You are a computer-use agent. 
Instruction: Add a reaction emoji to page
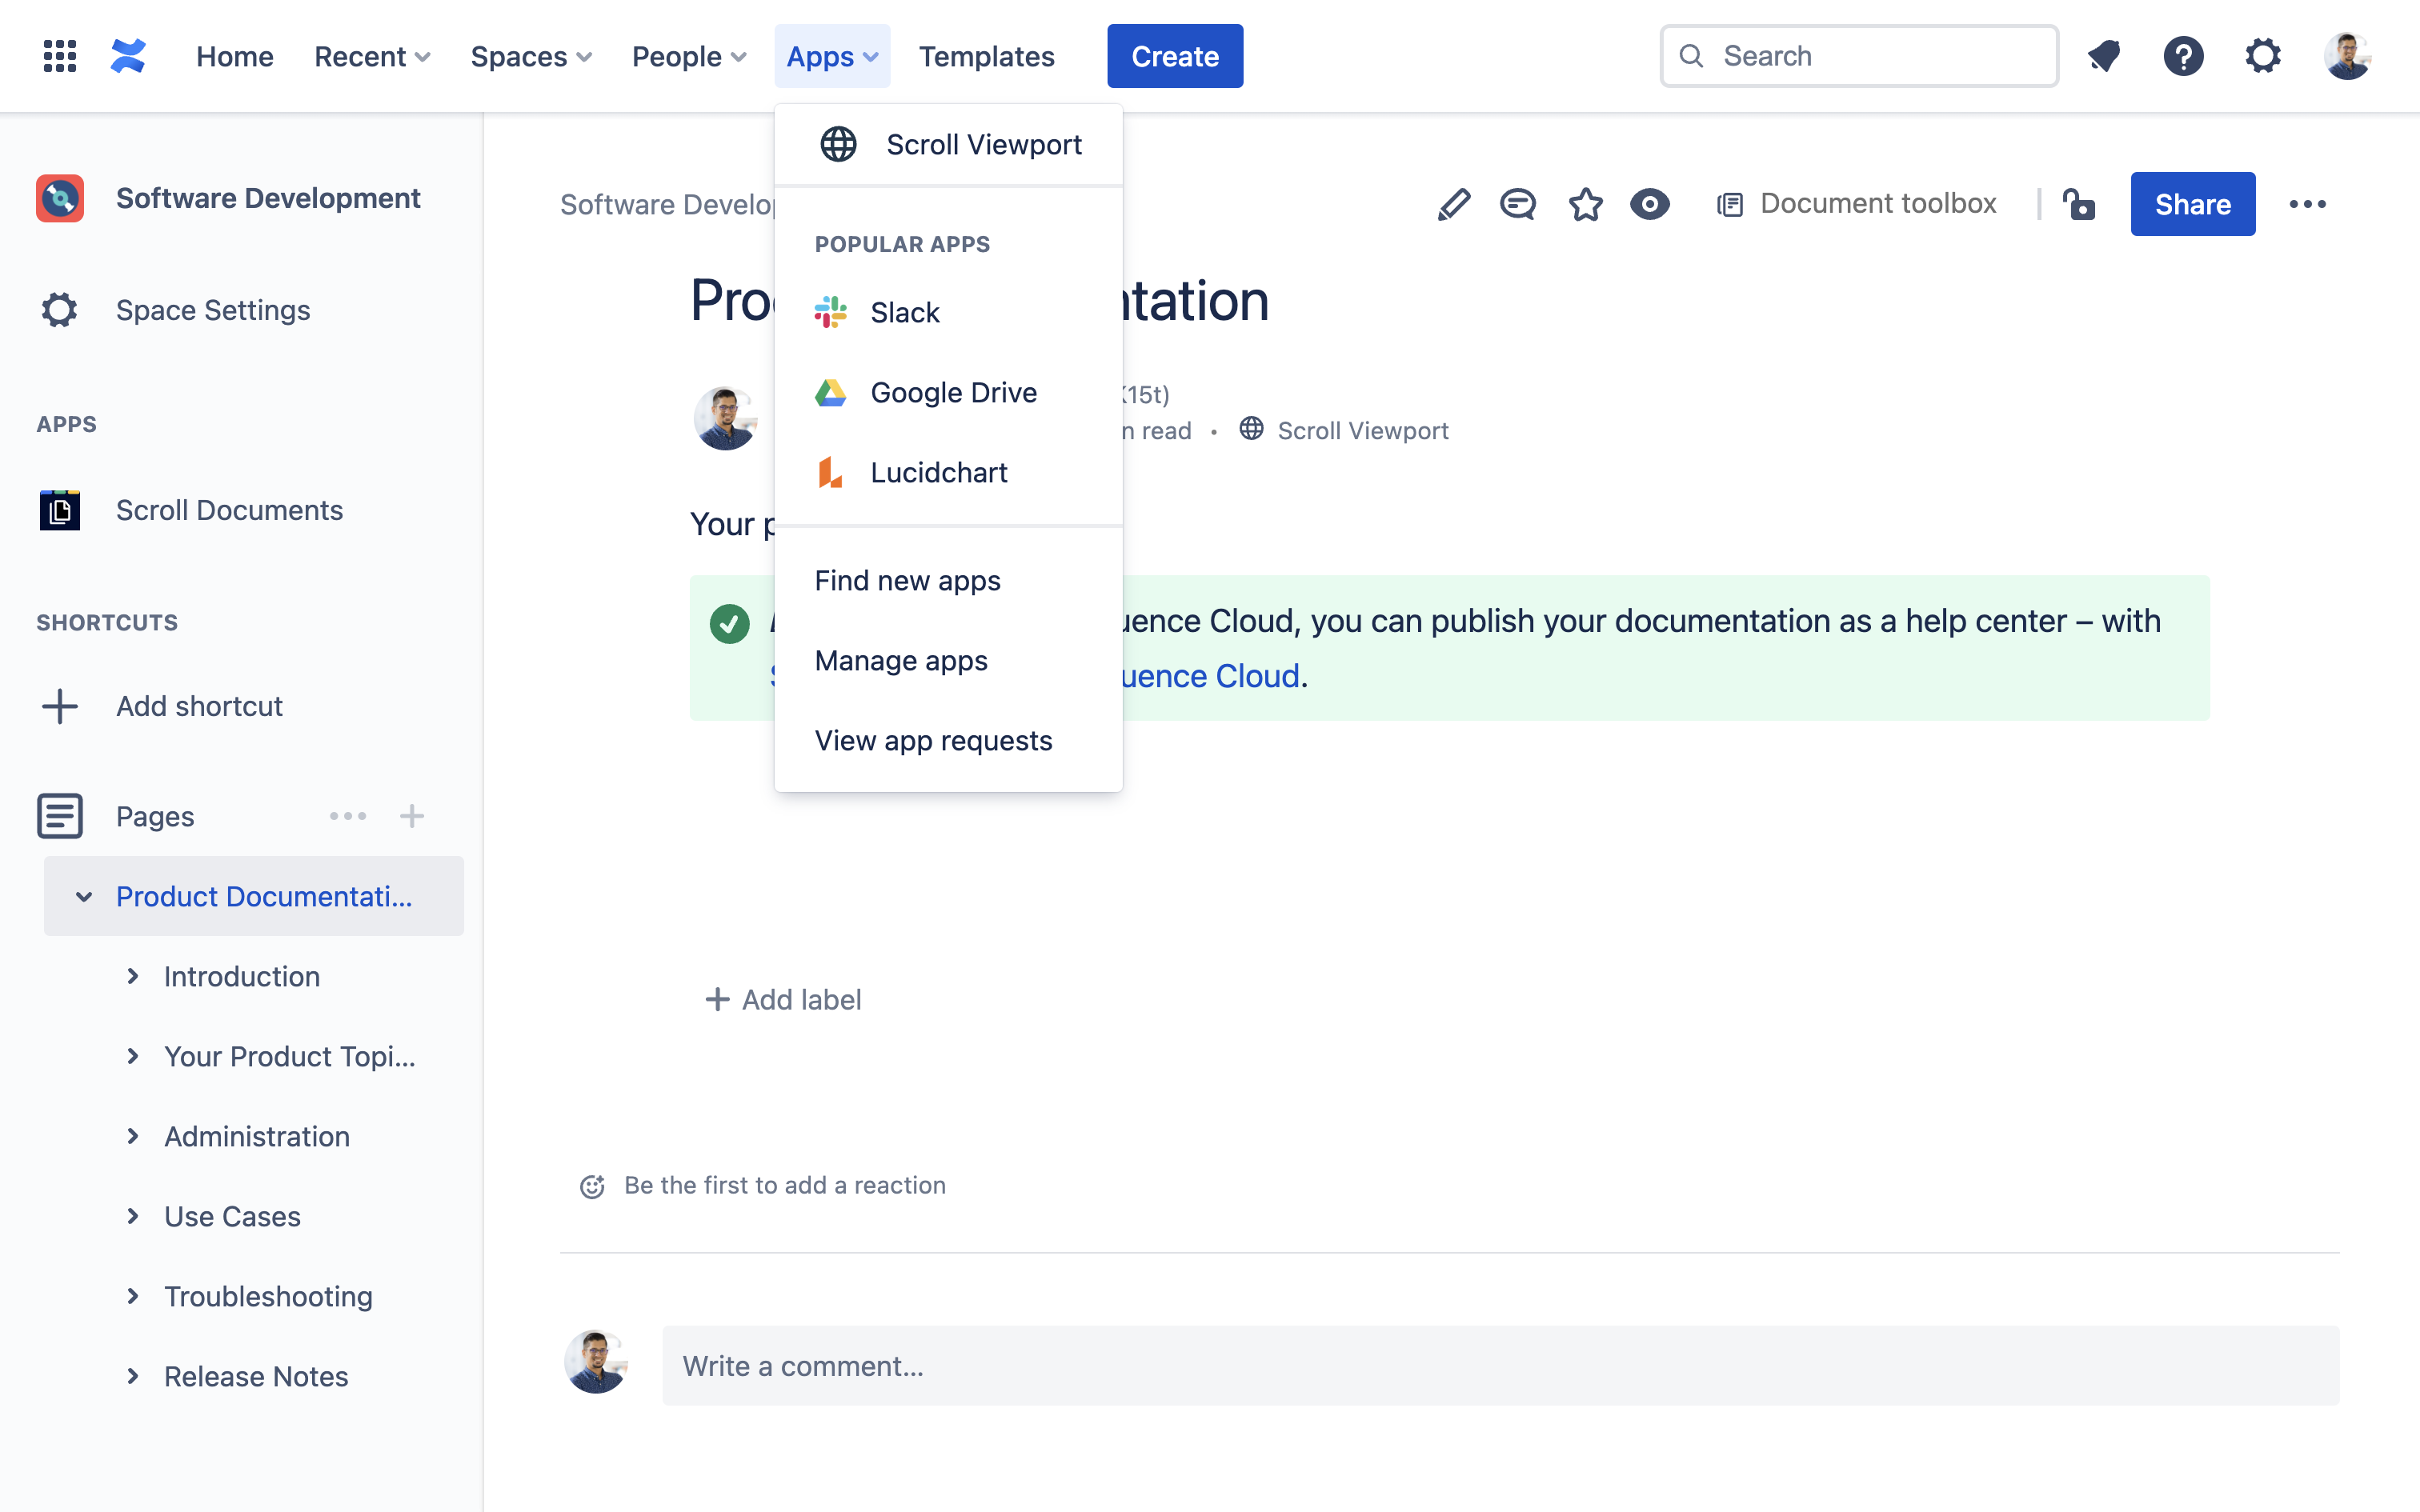point(592,1186)
